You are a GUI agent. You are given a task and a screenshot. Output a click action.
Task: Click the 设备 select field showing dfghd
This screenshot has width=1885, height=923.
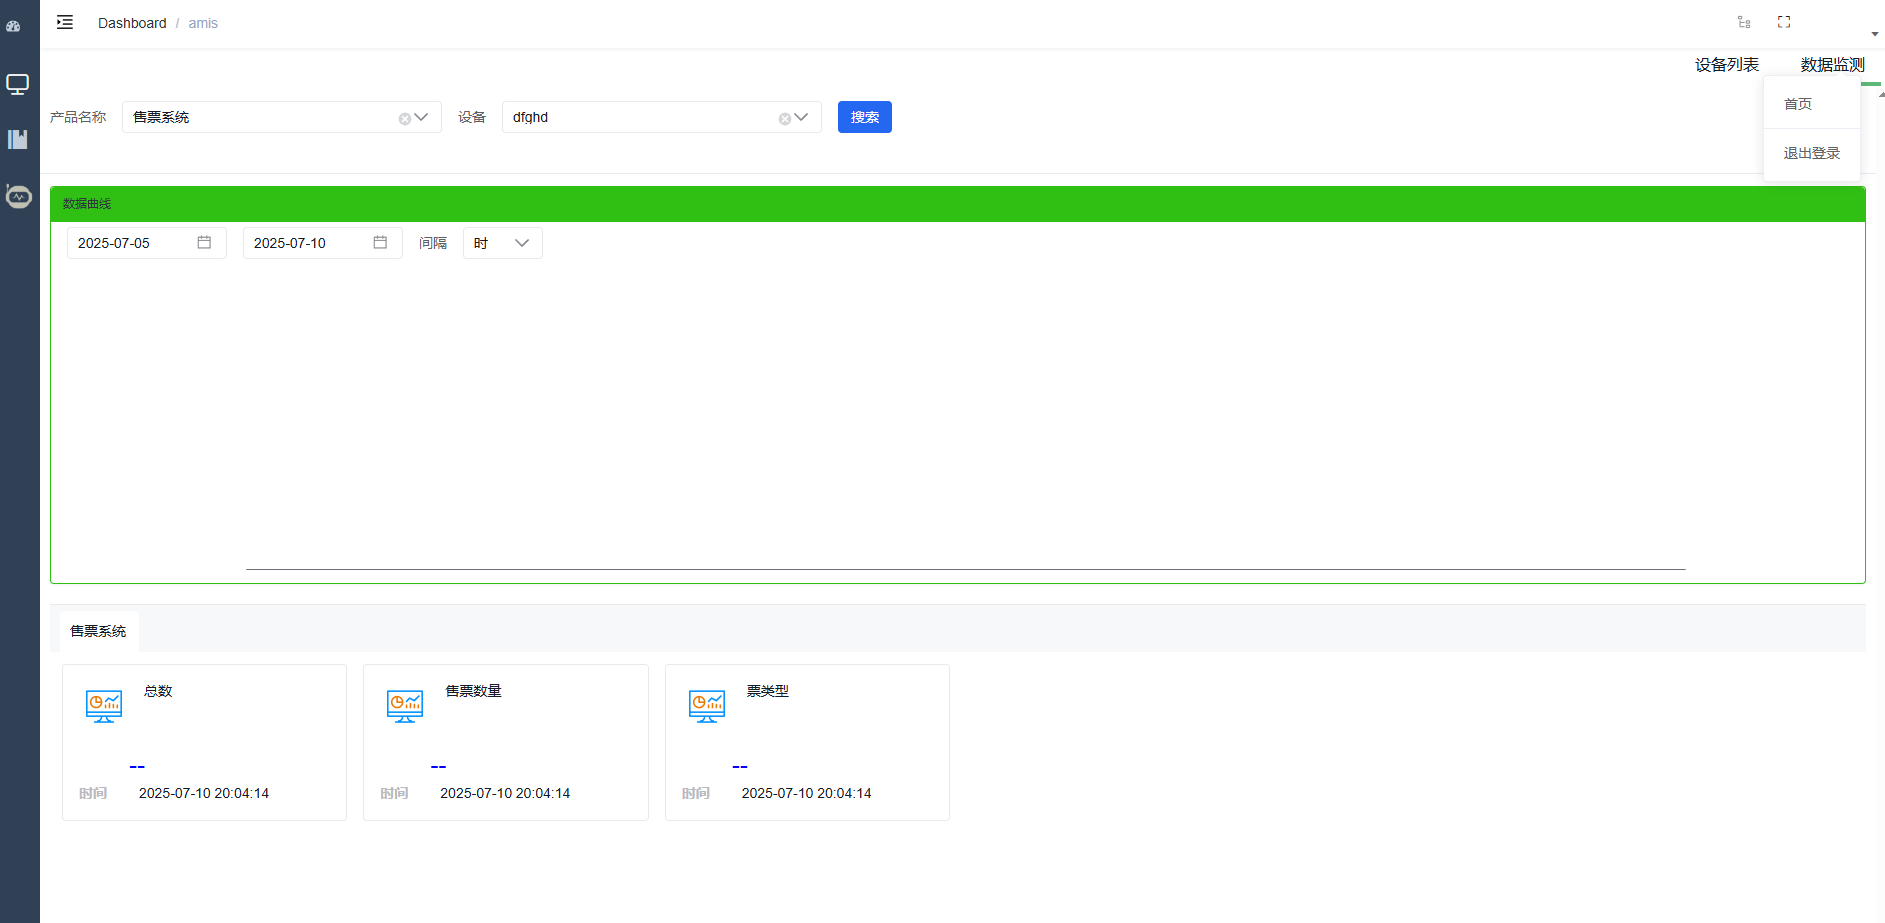pos(662,117)
